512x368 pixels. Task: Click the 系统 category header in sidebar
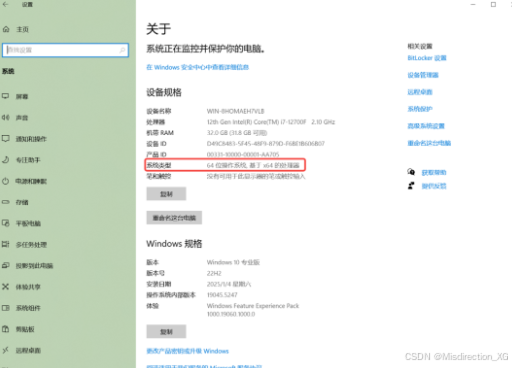8,71
